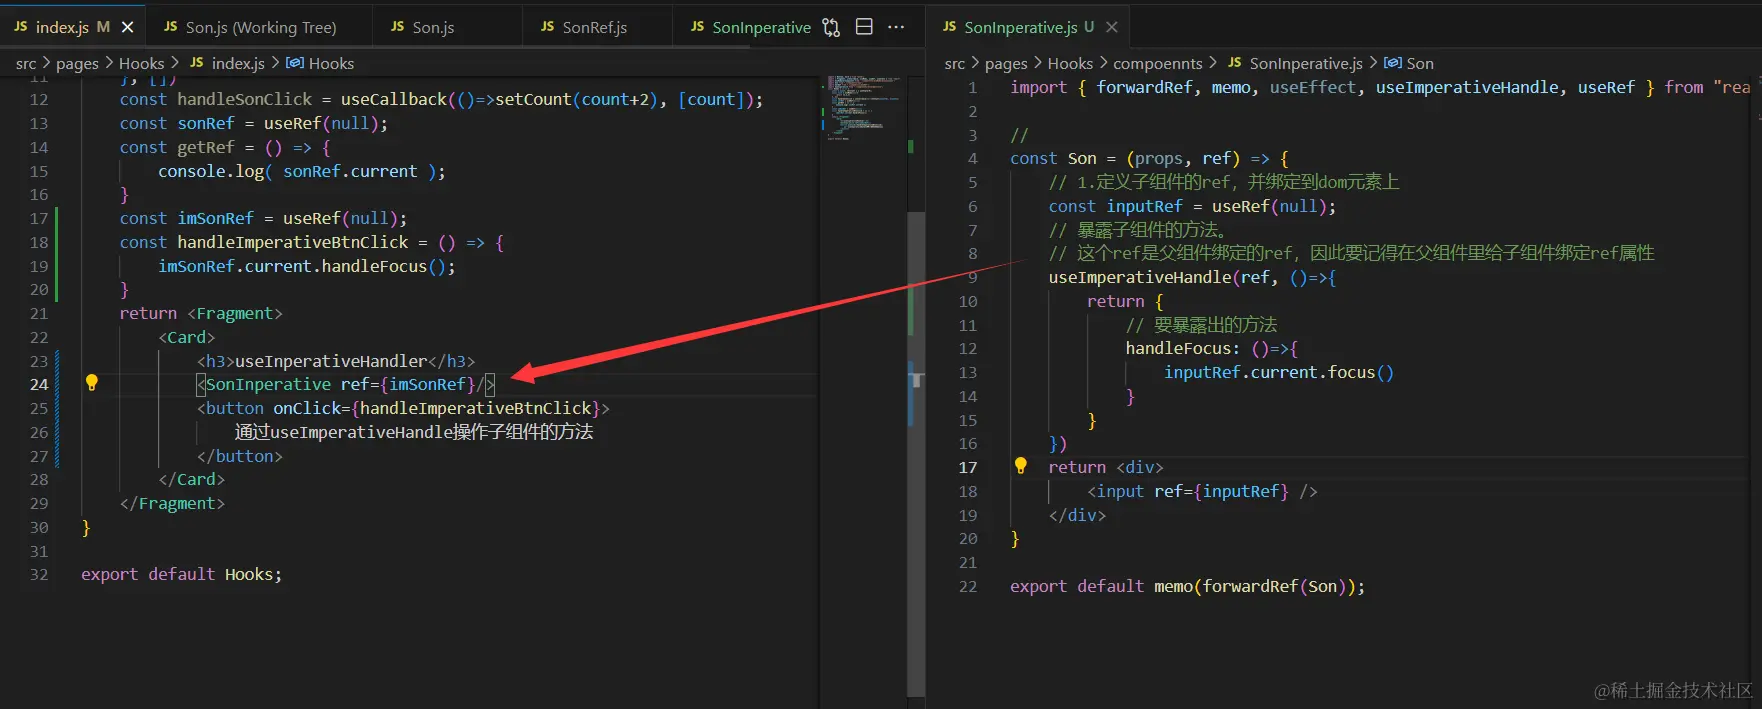This screenshot has height=709, width=1762.
Task: Open 'src' breadcrumb in the right editor
Action: pos(955,63)
